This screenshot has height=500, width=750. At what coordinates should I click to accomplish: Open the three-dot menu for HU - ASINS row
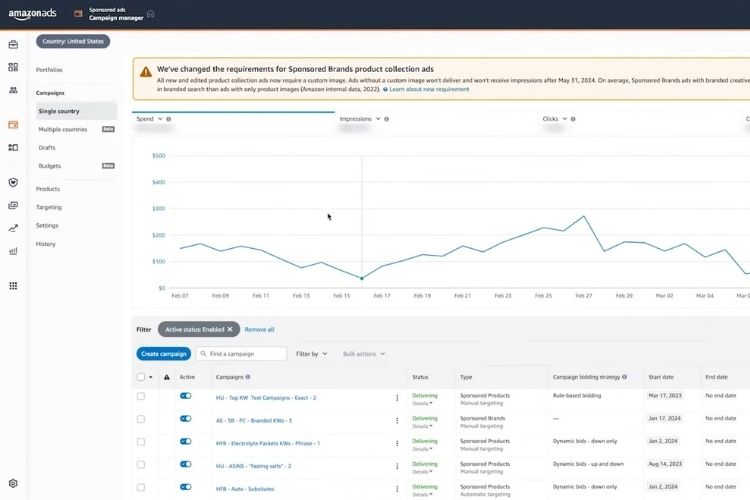pos(397,466)
